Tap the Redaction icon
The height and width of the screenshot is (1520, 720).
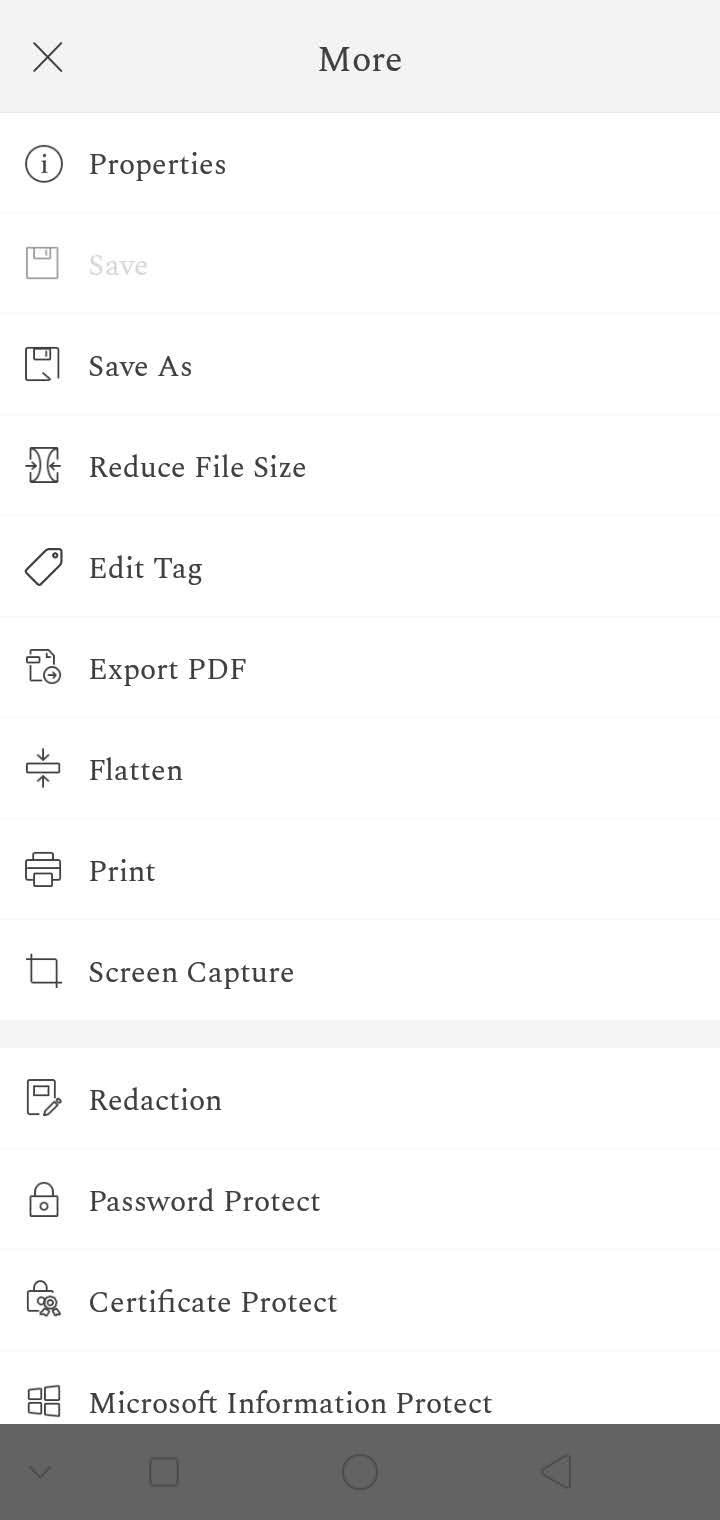(43, 1099)
